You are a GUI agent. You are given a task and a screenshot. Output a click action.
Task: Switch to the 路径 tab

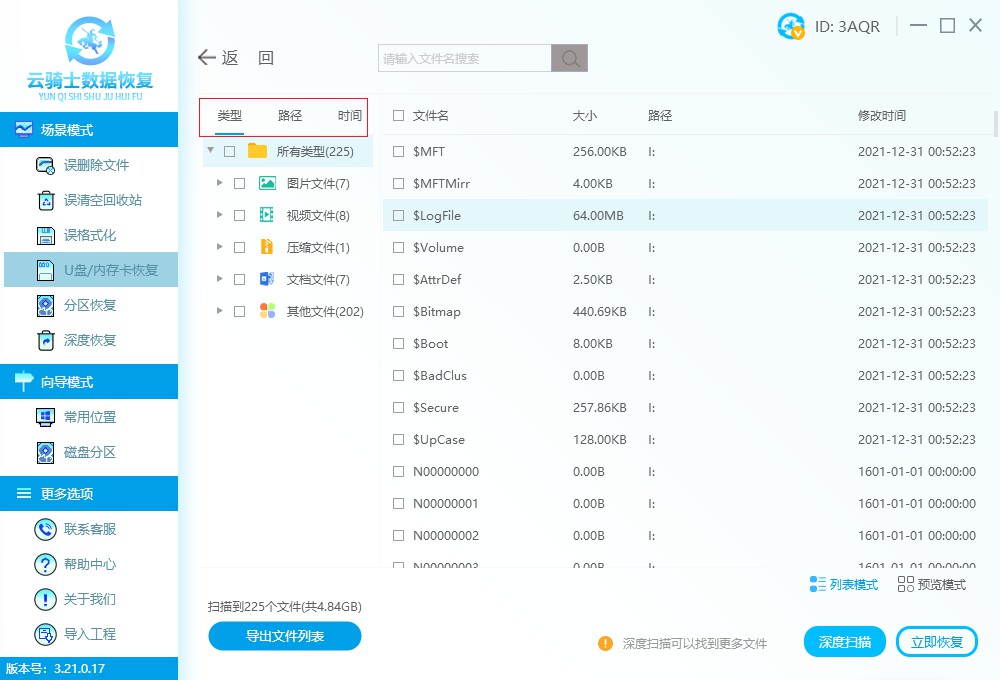[290, 115]
